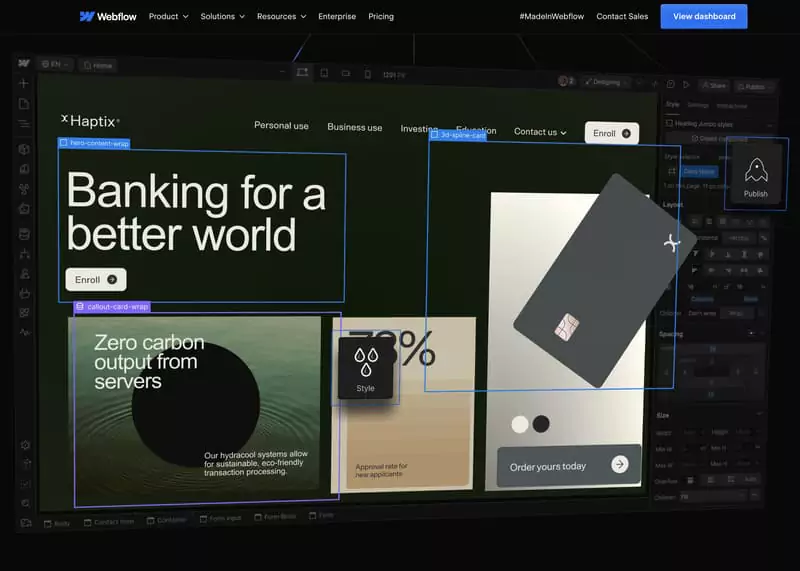The height and width of the screenshot is (571, 800).
Task: Select the desktop breakpoint icon
Action: (303, 72)
